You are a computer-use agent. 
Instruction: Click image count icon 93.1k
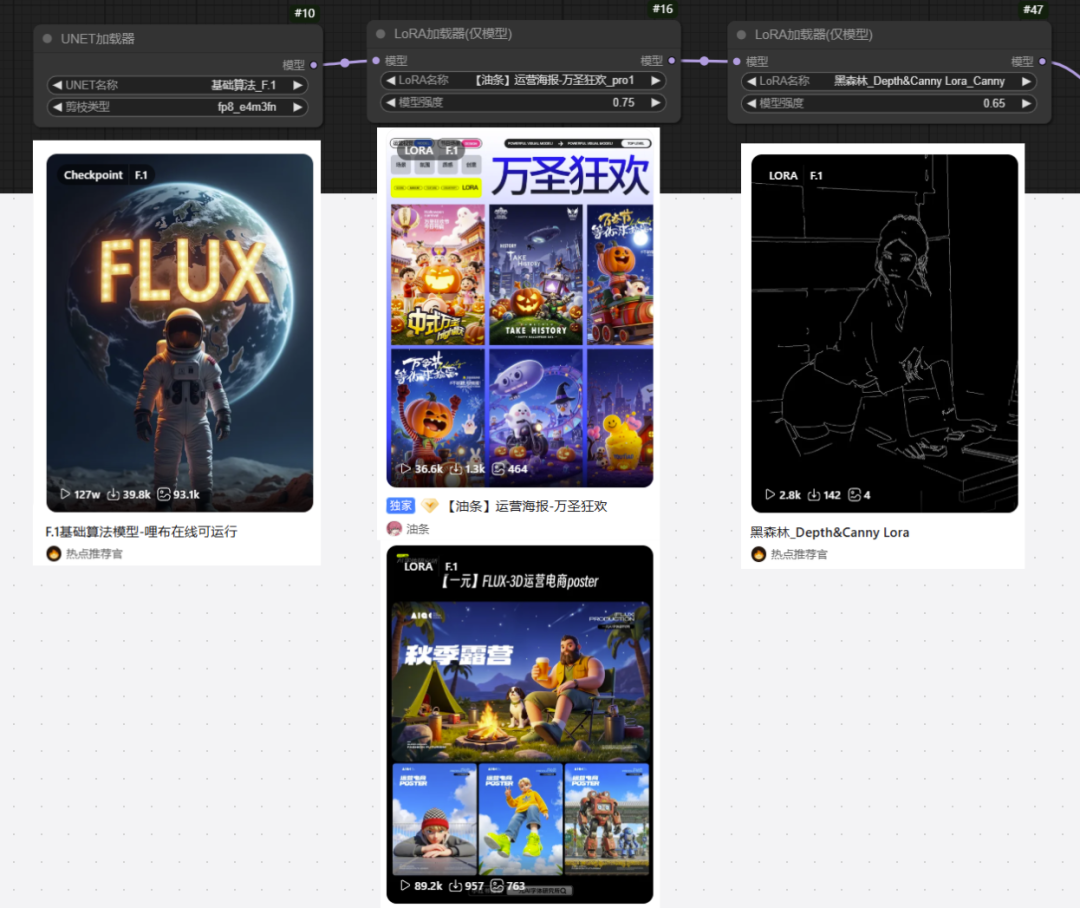click(164, 494)
